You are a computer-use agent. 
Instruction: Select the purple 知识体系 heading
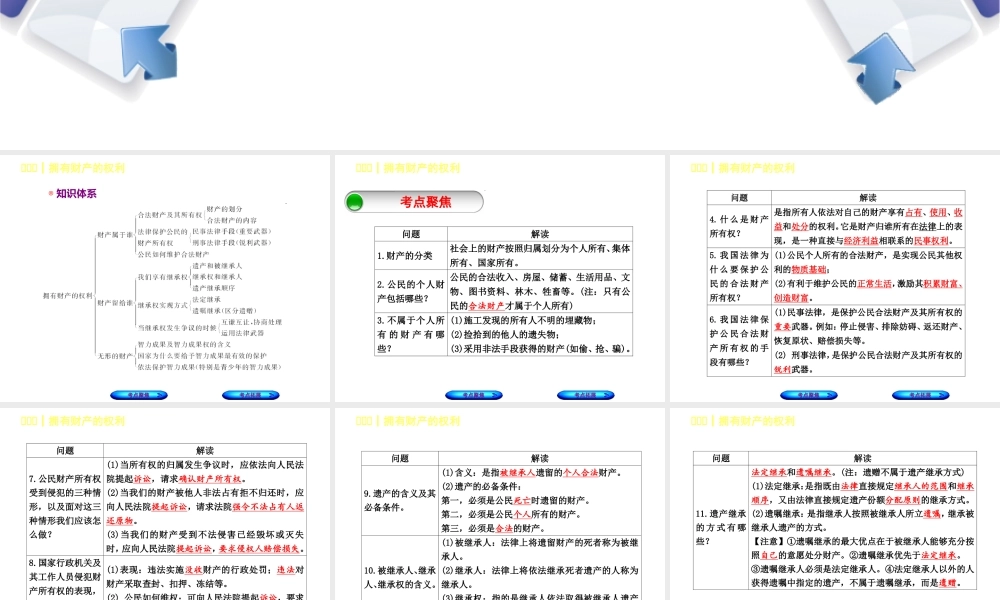(76, 193)
